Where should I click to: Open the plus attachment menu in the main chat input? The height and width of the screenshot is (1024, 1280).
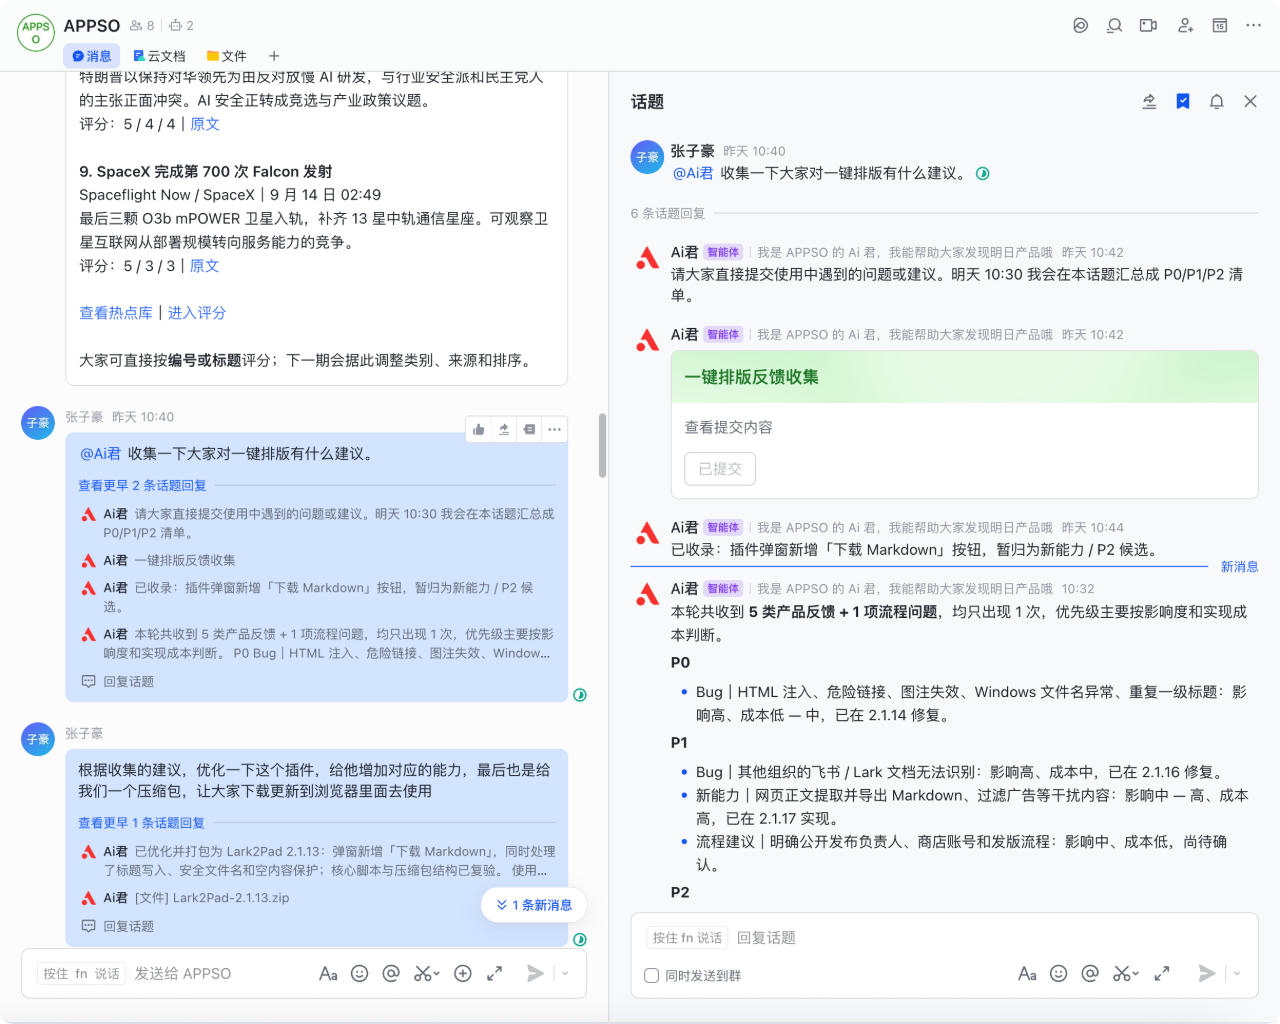463,973
